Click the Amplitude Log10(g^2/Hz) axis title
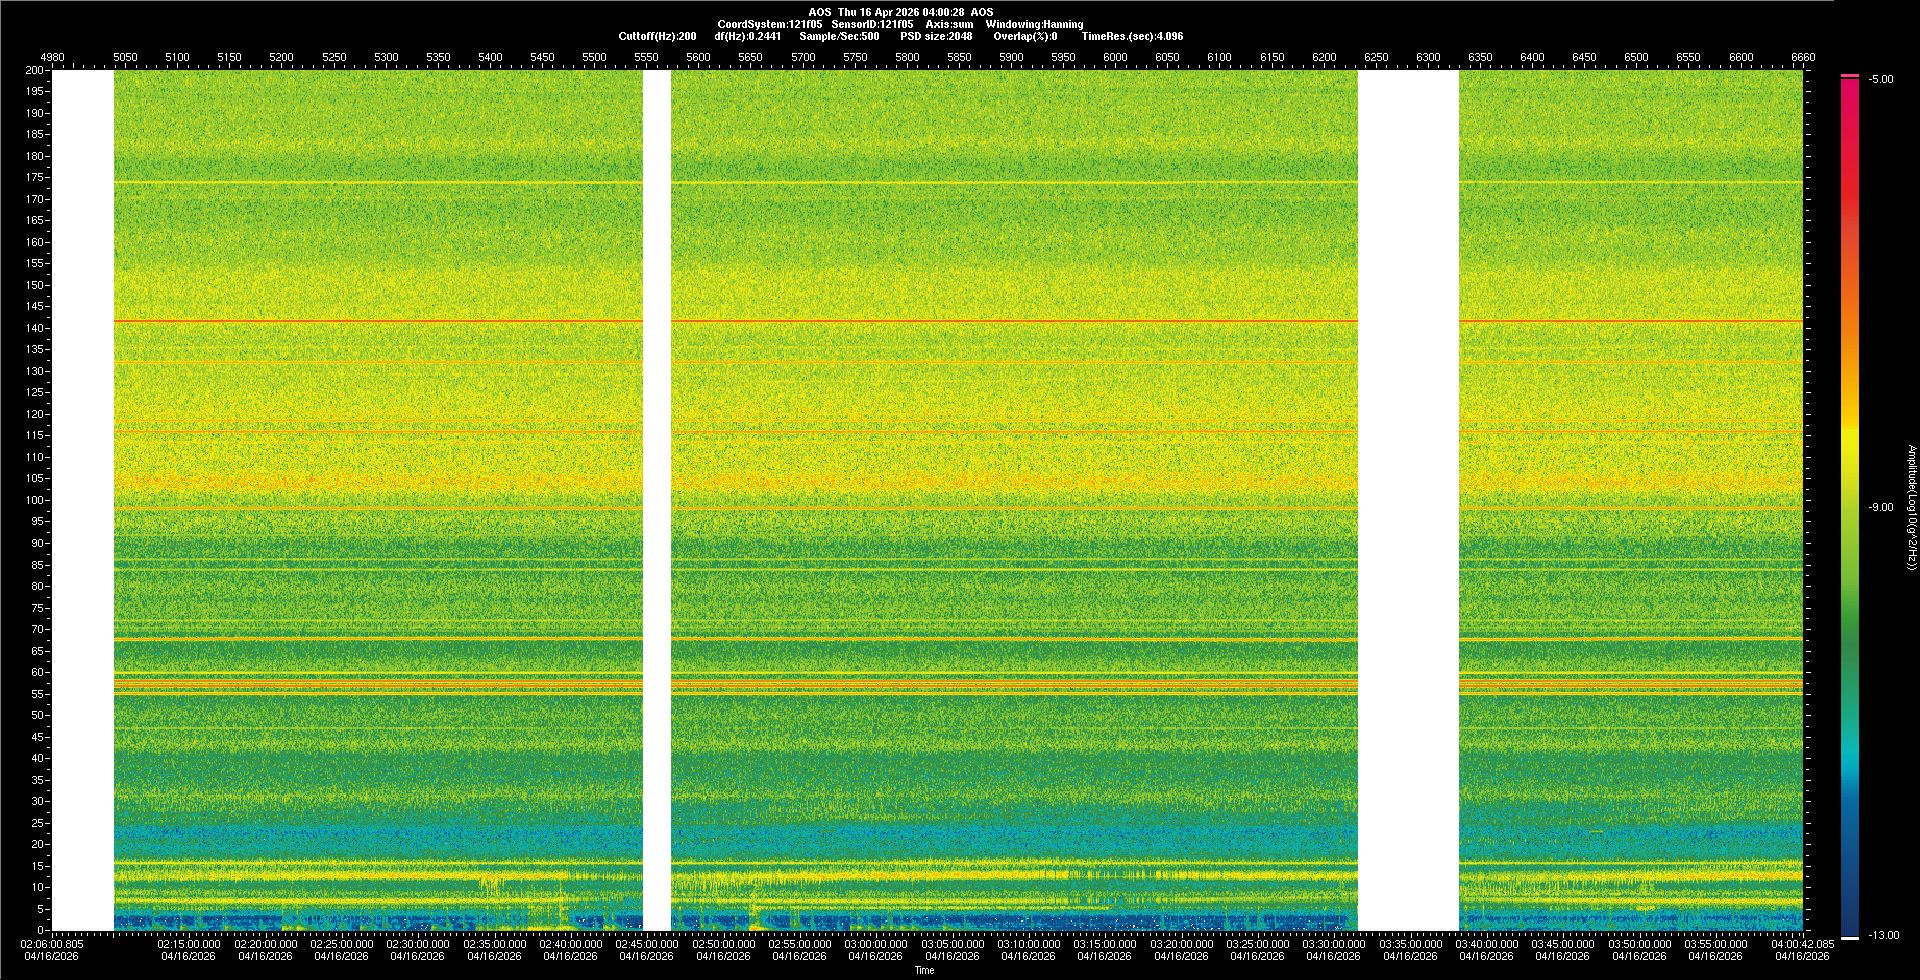Image resolution: width=1920 pixels, height=980 pixels. click(x=1911, y=508)
